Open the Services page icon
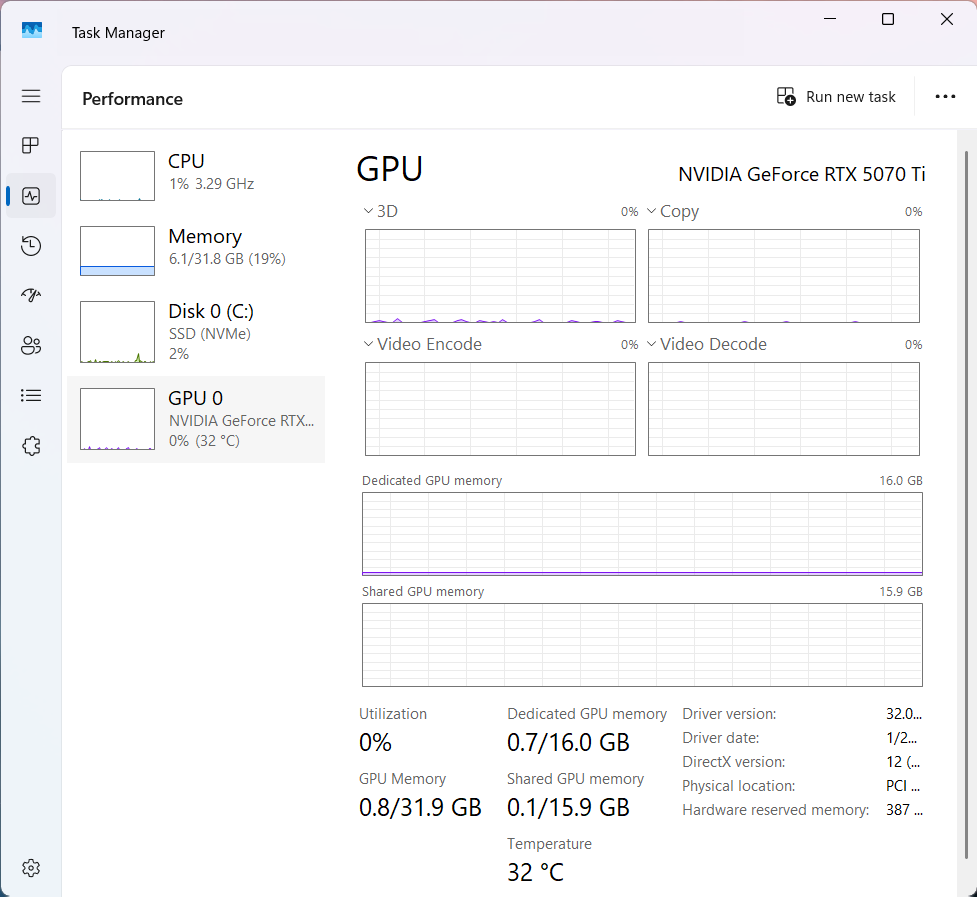The image size is (977, 897). (x=31, y=446)
